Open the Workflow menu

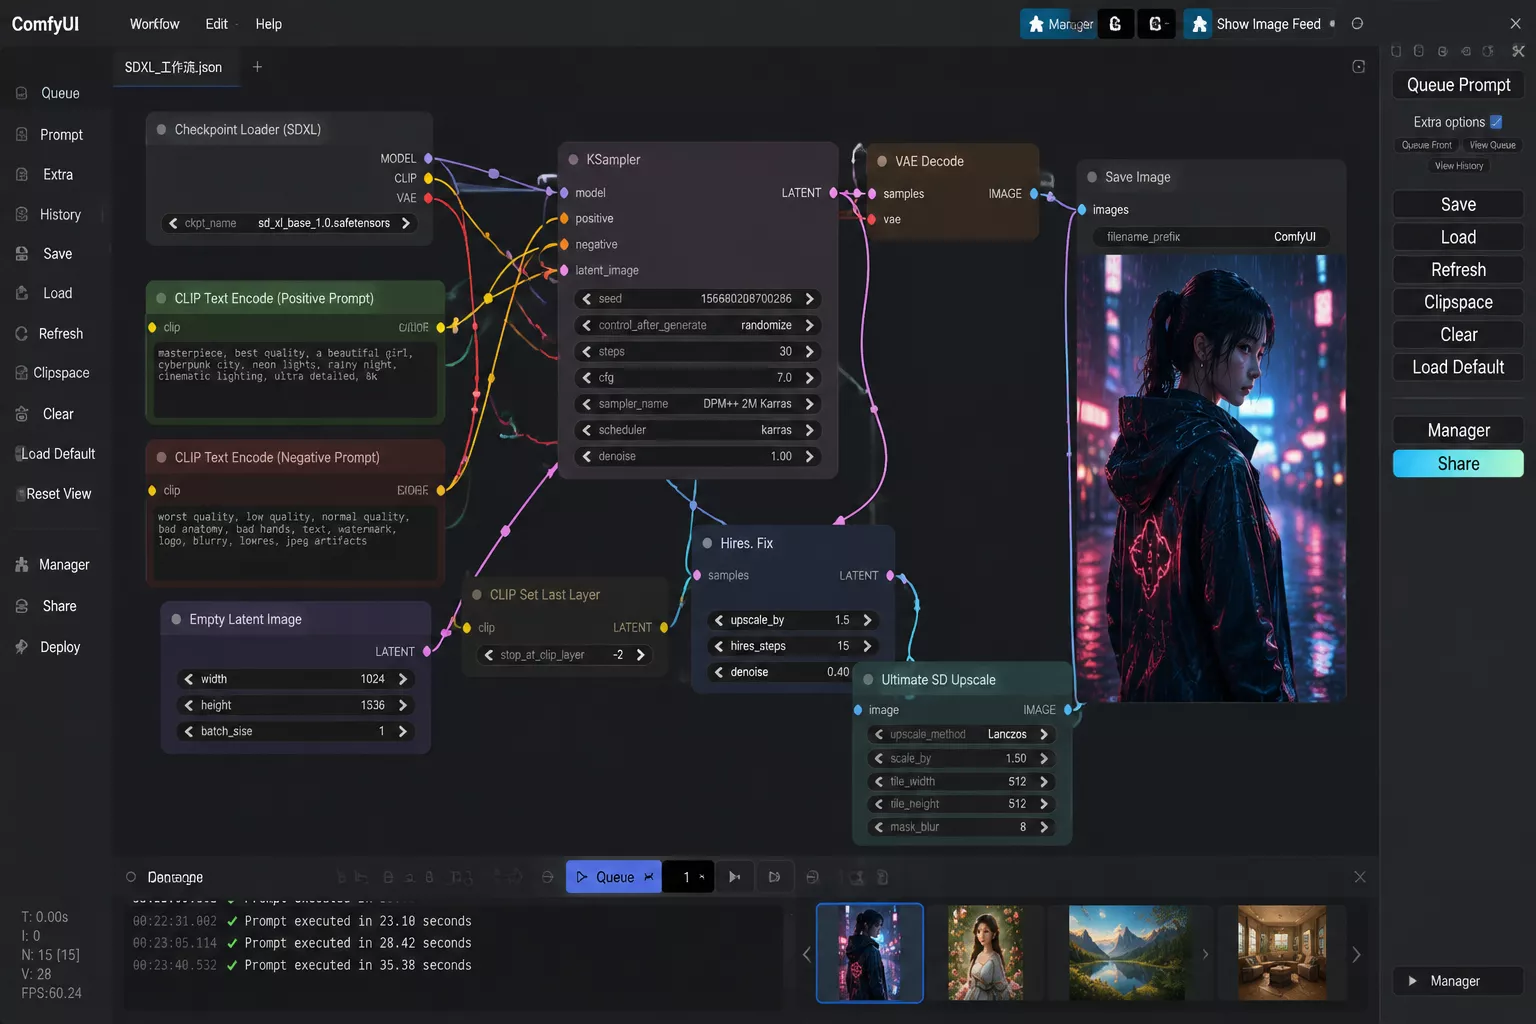click(154, 24)
